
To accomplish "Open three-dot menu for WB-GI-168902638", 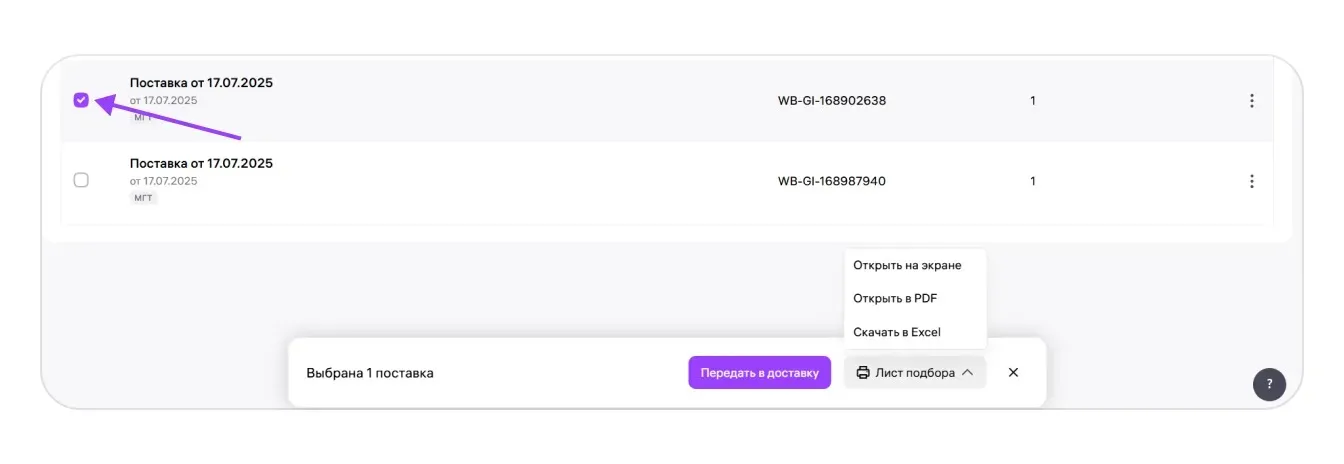I will coord(1251,101).
